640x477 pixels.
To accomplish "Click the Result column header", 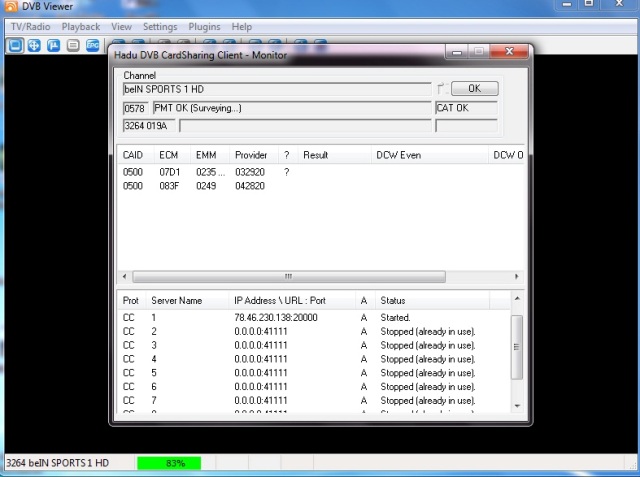I will tap(334, 155).
